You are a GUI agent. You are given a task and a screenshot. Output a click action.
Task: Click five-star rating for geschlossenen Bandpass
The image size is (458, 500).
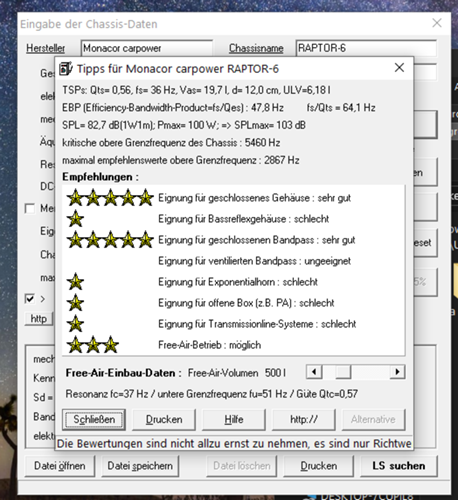[x=110, y=240]
